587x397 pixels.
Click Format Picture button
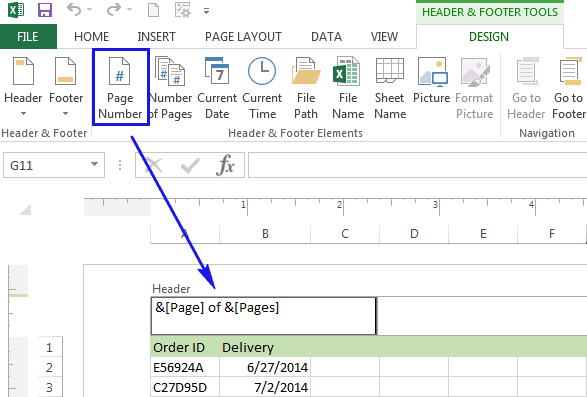[x=474, y=88]
